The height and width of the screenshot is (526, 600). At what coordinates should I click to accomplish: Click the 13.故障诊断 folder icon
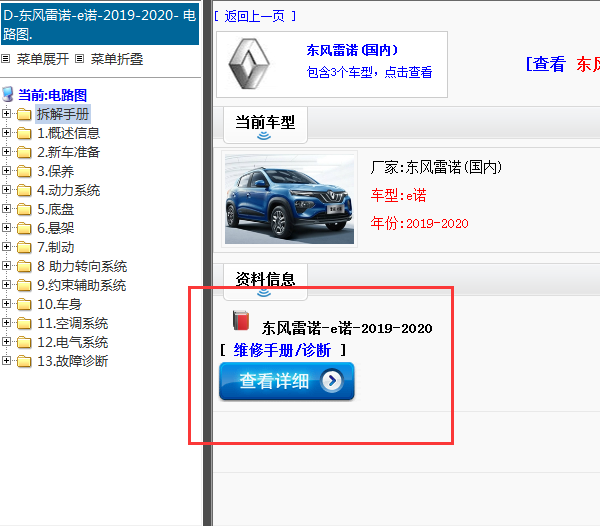click(x=24, y=361)
